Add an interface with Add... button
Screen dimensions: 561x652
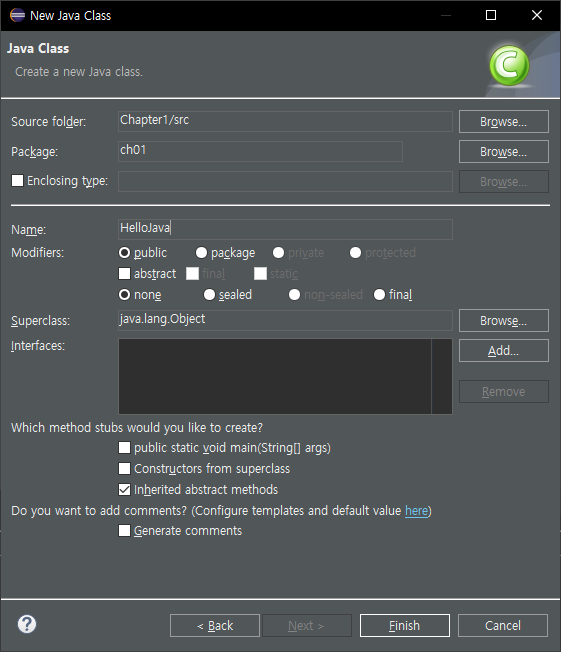[504, 351]
